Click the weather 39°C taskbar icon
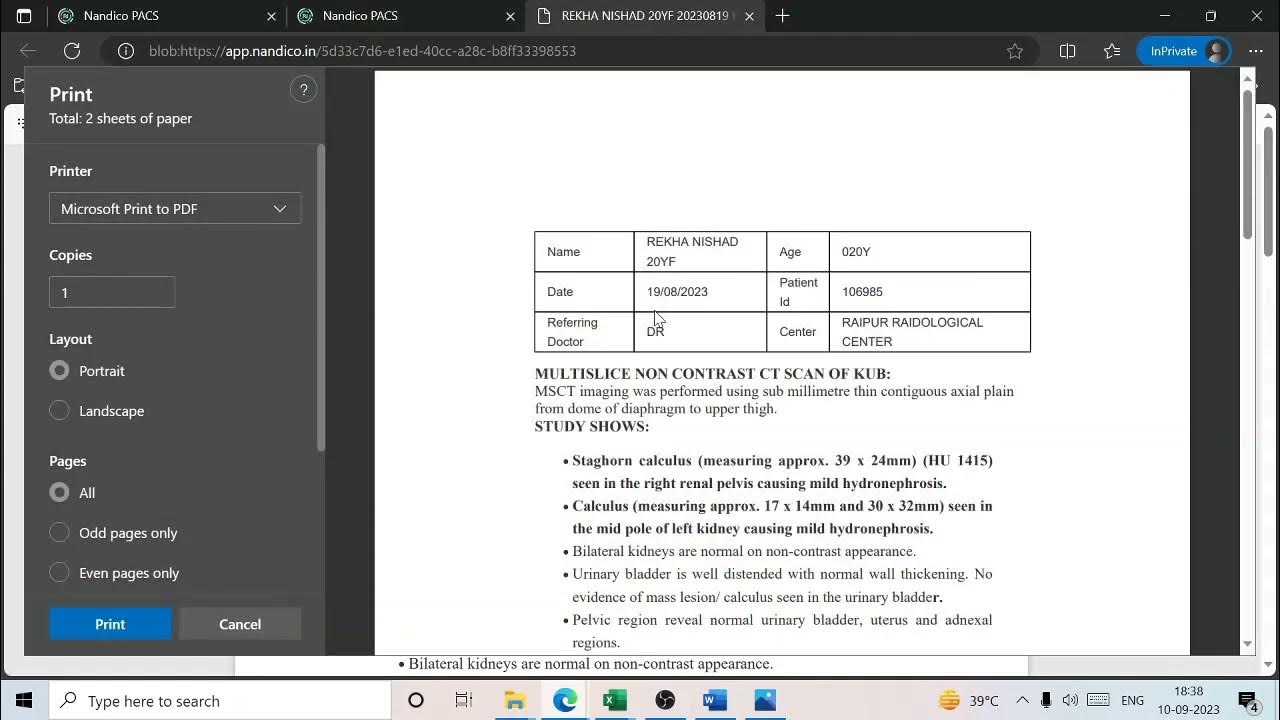 [969, 700]
